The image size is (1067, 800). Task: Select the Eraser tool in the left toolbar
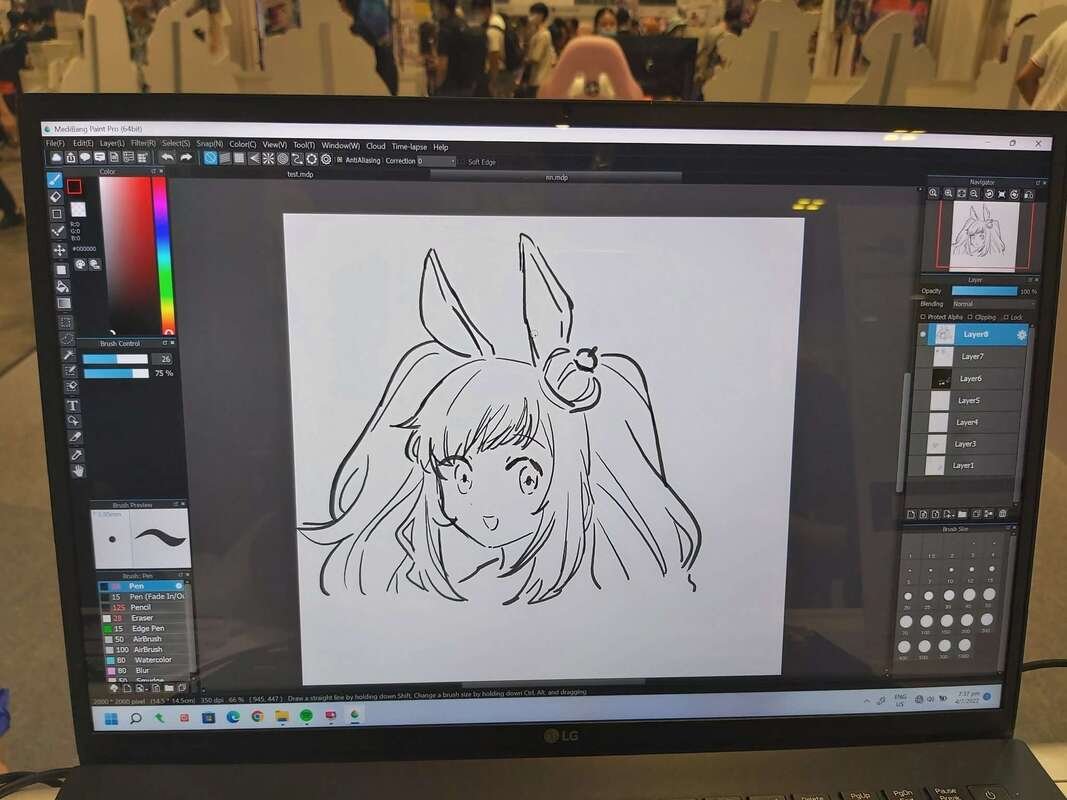[x=57, y=197]
